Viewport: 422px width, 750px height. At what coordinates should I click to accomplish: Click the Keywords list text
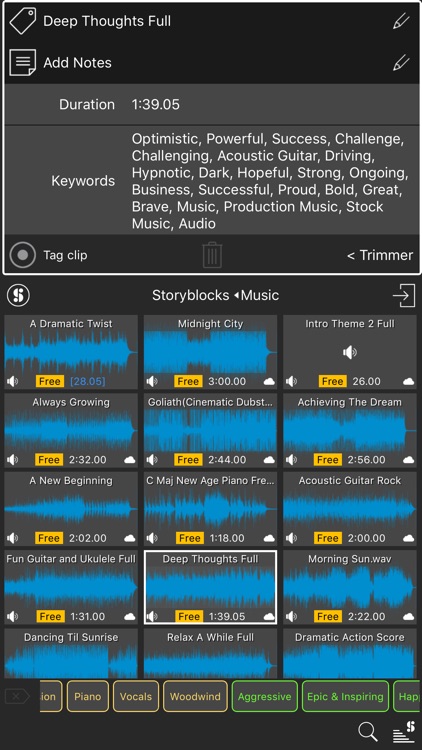268,181
